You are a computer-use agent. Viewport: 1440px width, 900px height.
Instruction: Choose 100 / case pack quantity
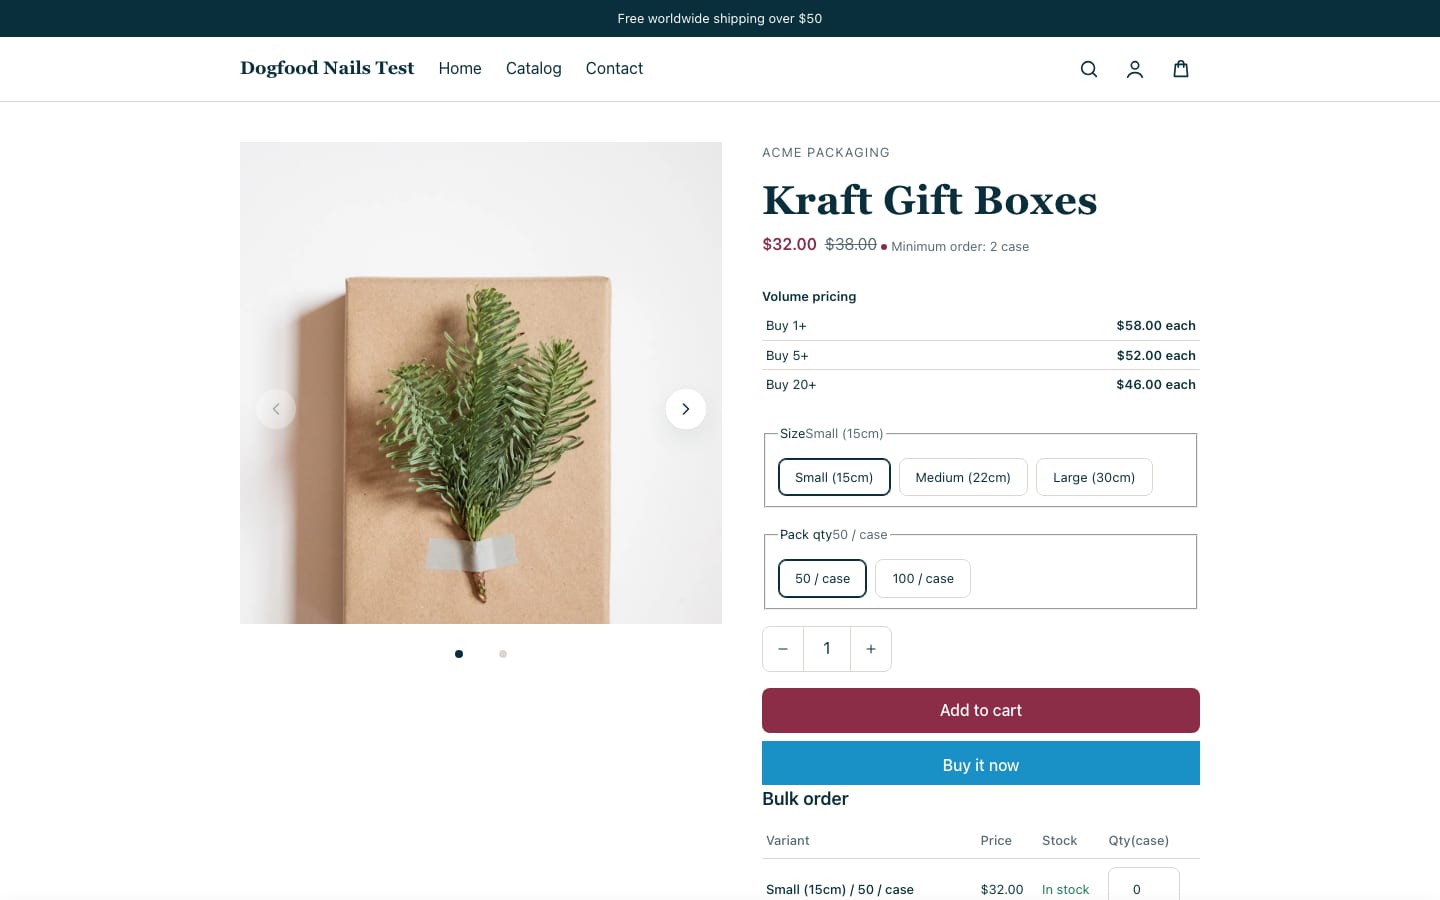click(923, 578)
